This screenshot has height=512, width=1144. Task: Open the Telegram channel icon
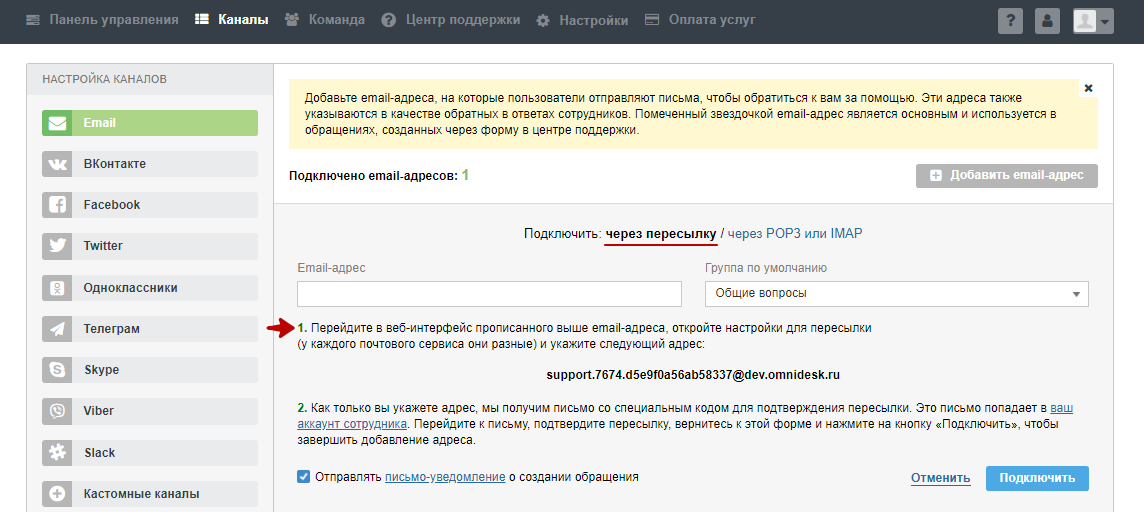(57, 329)
